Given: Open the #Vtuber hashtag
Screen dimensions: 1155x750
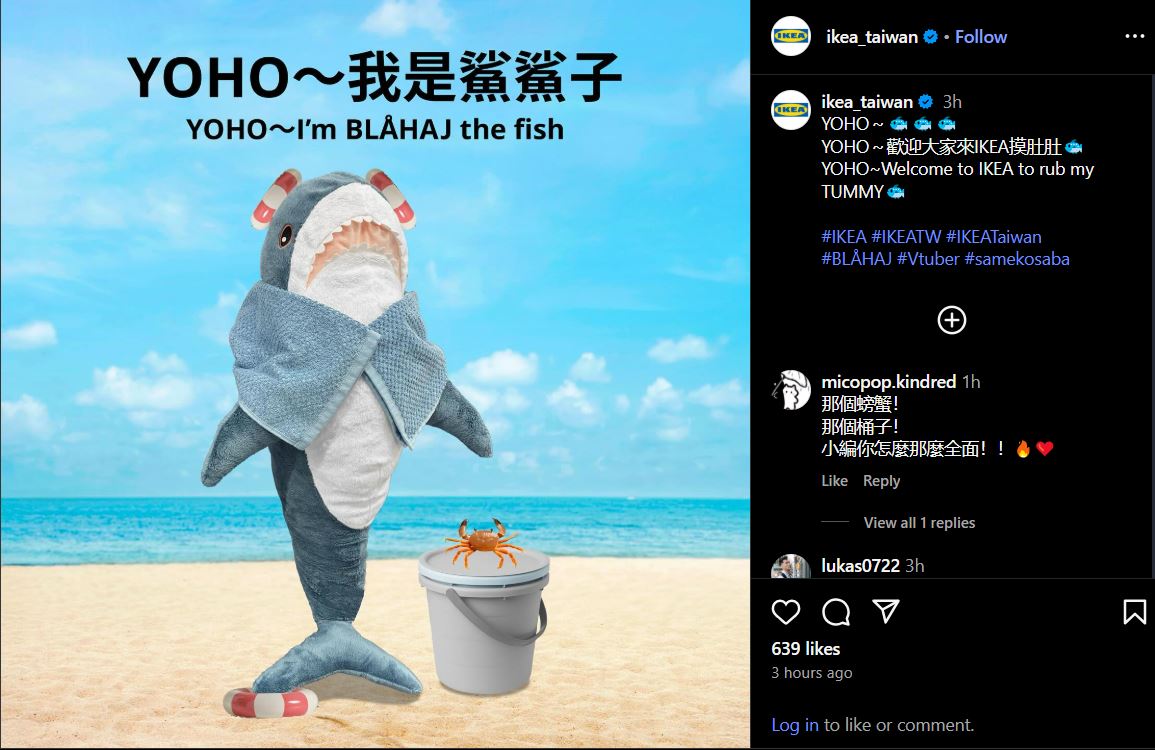Looking at the screenshot, I should (x=928, y=259).
